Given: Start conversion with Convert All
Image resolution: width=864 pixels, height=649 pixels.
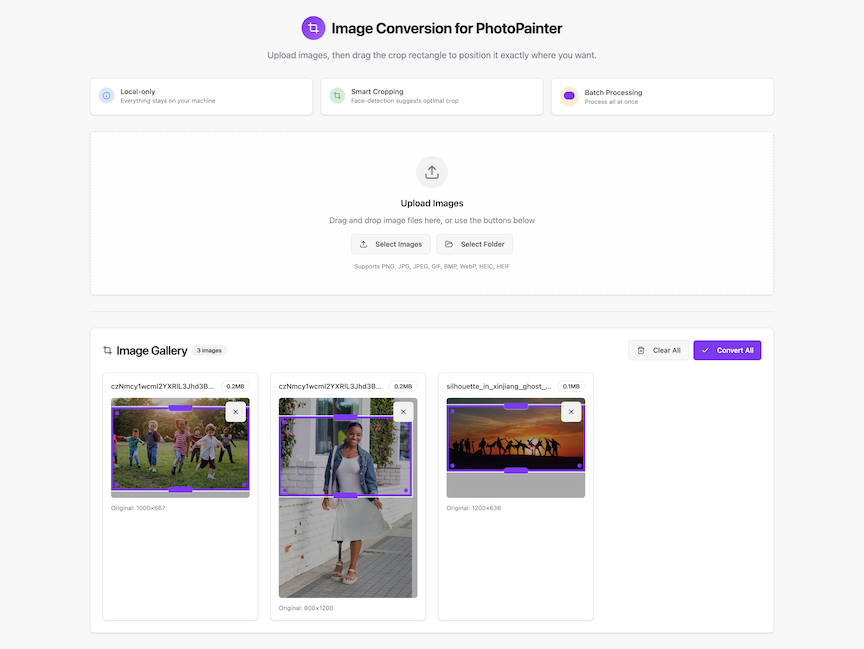Looking at the screenshot, I should point(727,350).
